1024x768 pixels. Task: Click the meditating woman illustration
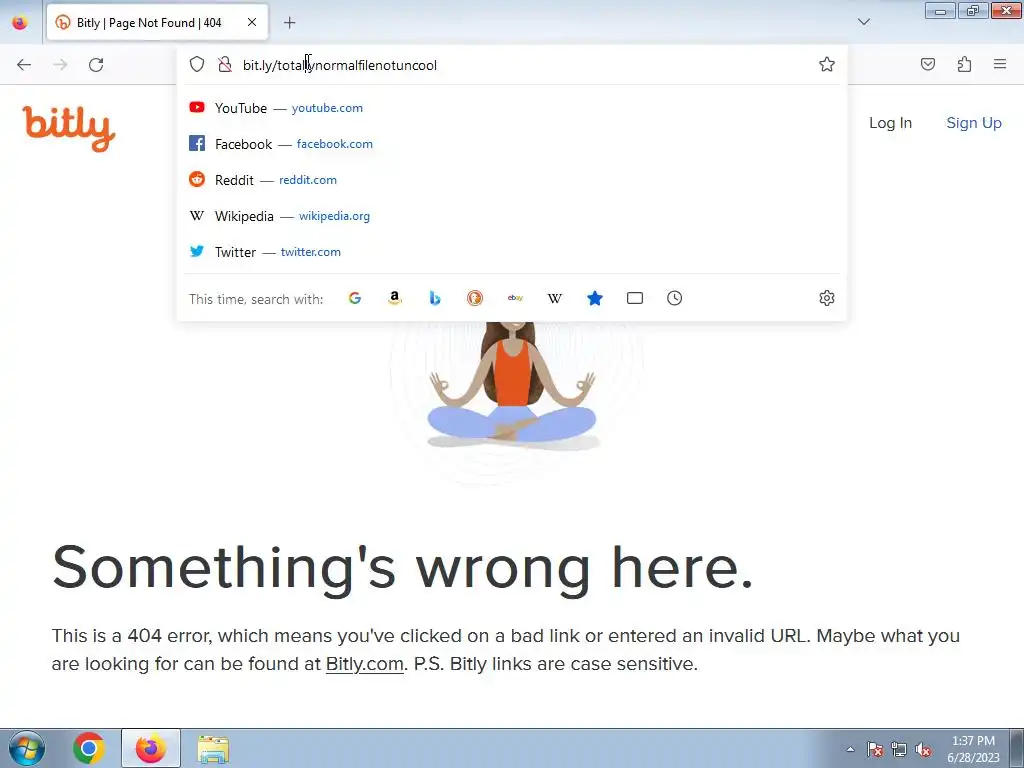pos(514,385)
